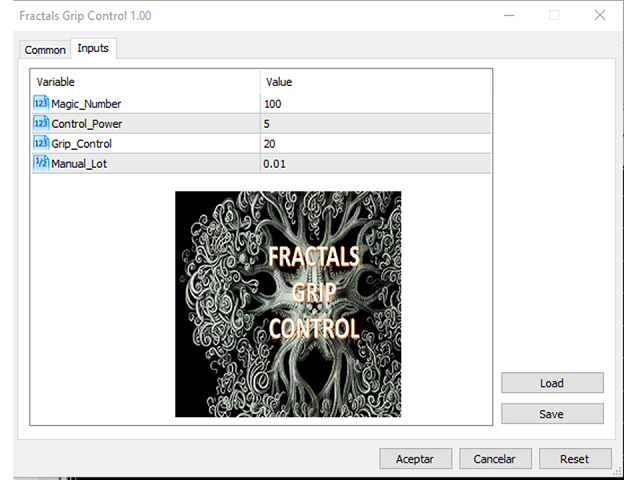
Task: Confirm settings with the Aceptar button
Action: (x=415, y=459)
